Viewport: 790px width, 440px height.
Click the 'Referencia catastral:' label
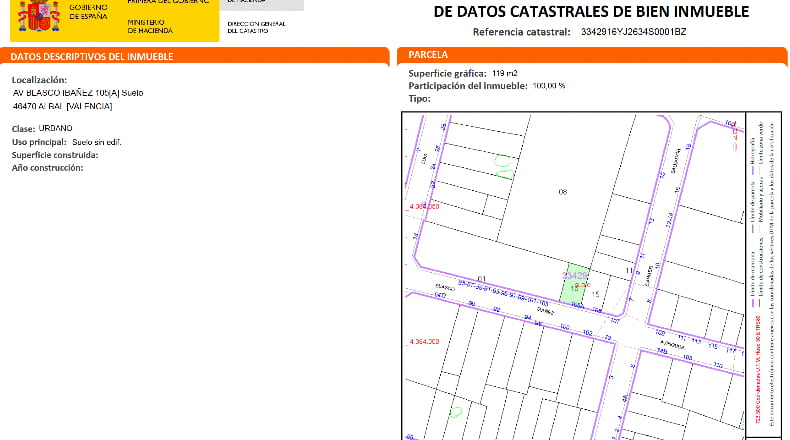pos(521,32)
